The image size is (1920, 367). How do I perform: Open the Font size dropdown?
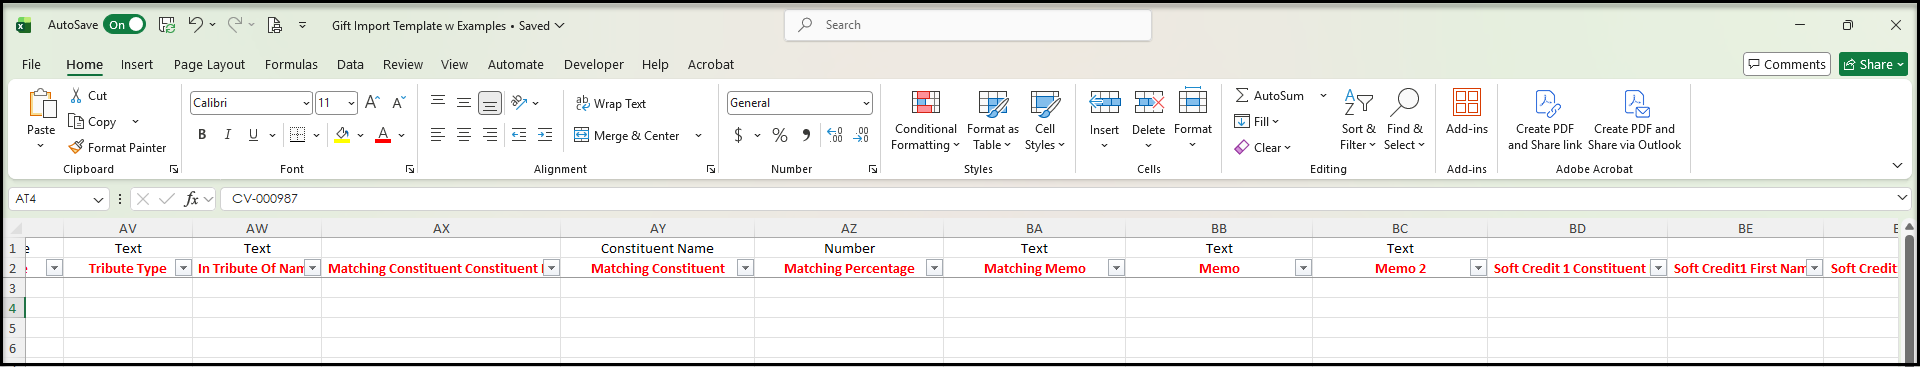click(x=351, y=103)
